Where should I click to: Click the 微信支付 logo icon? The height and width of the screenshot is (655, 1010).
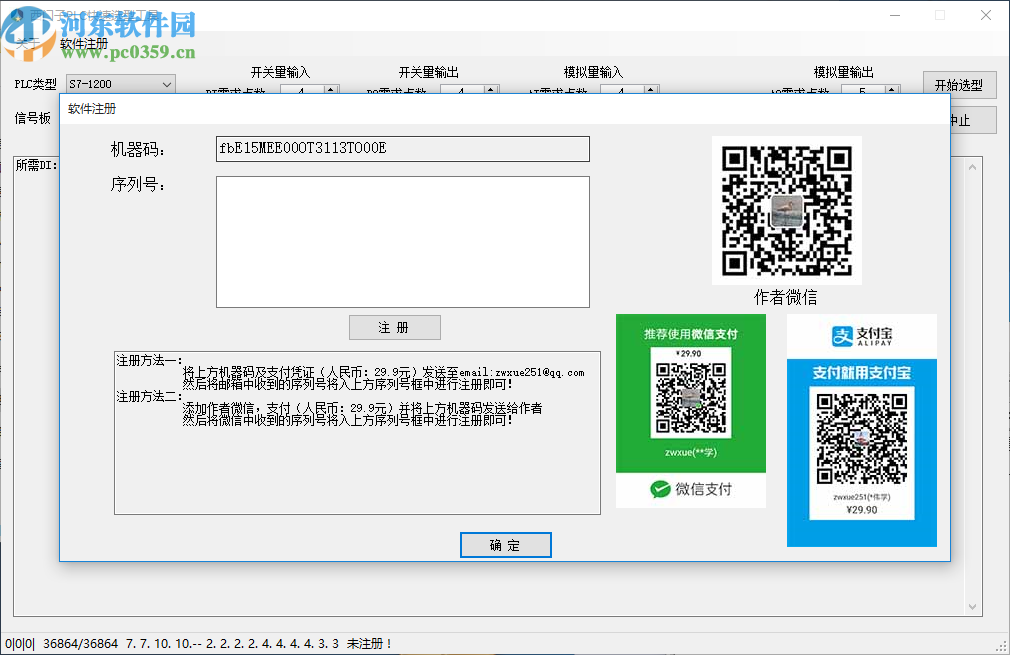tap(660, 489)
